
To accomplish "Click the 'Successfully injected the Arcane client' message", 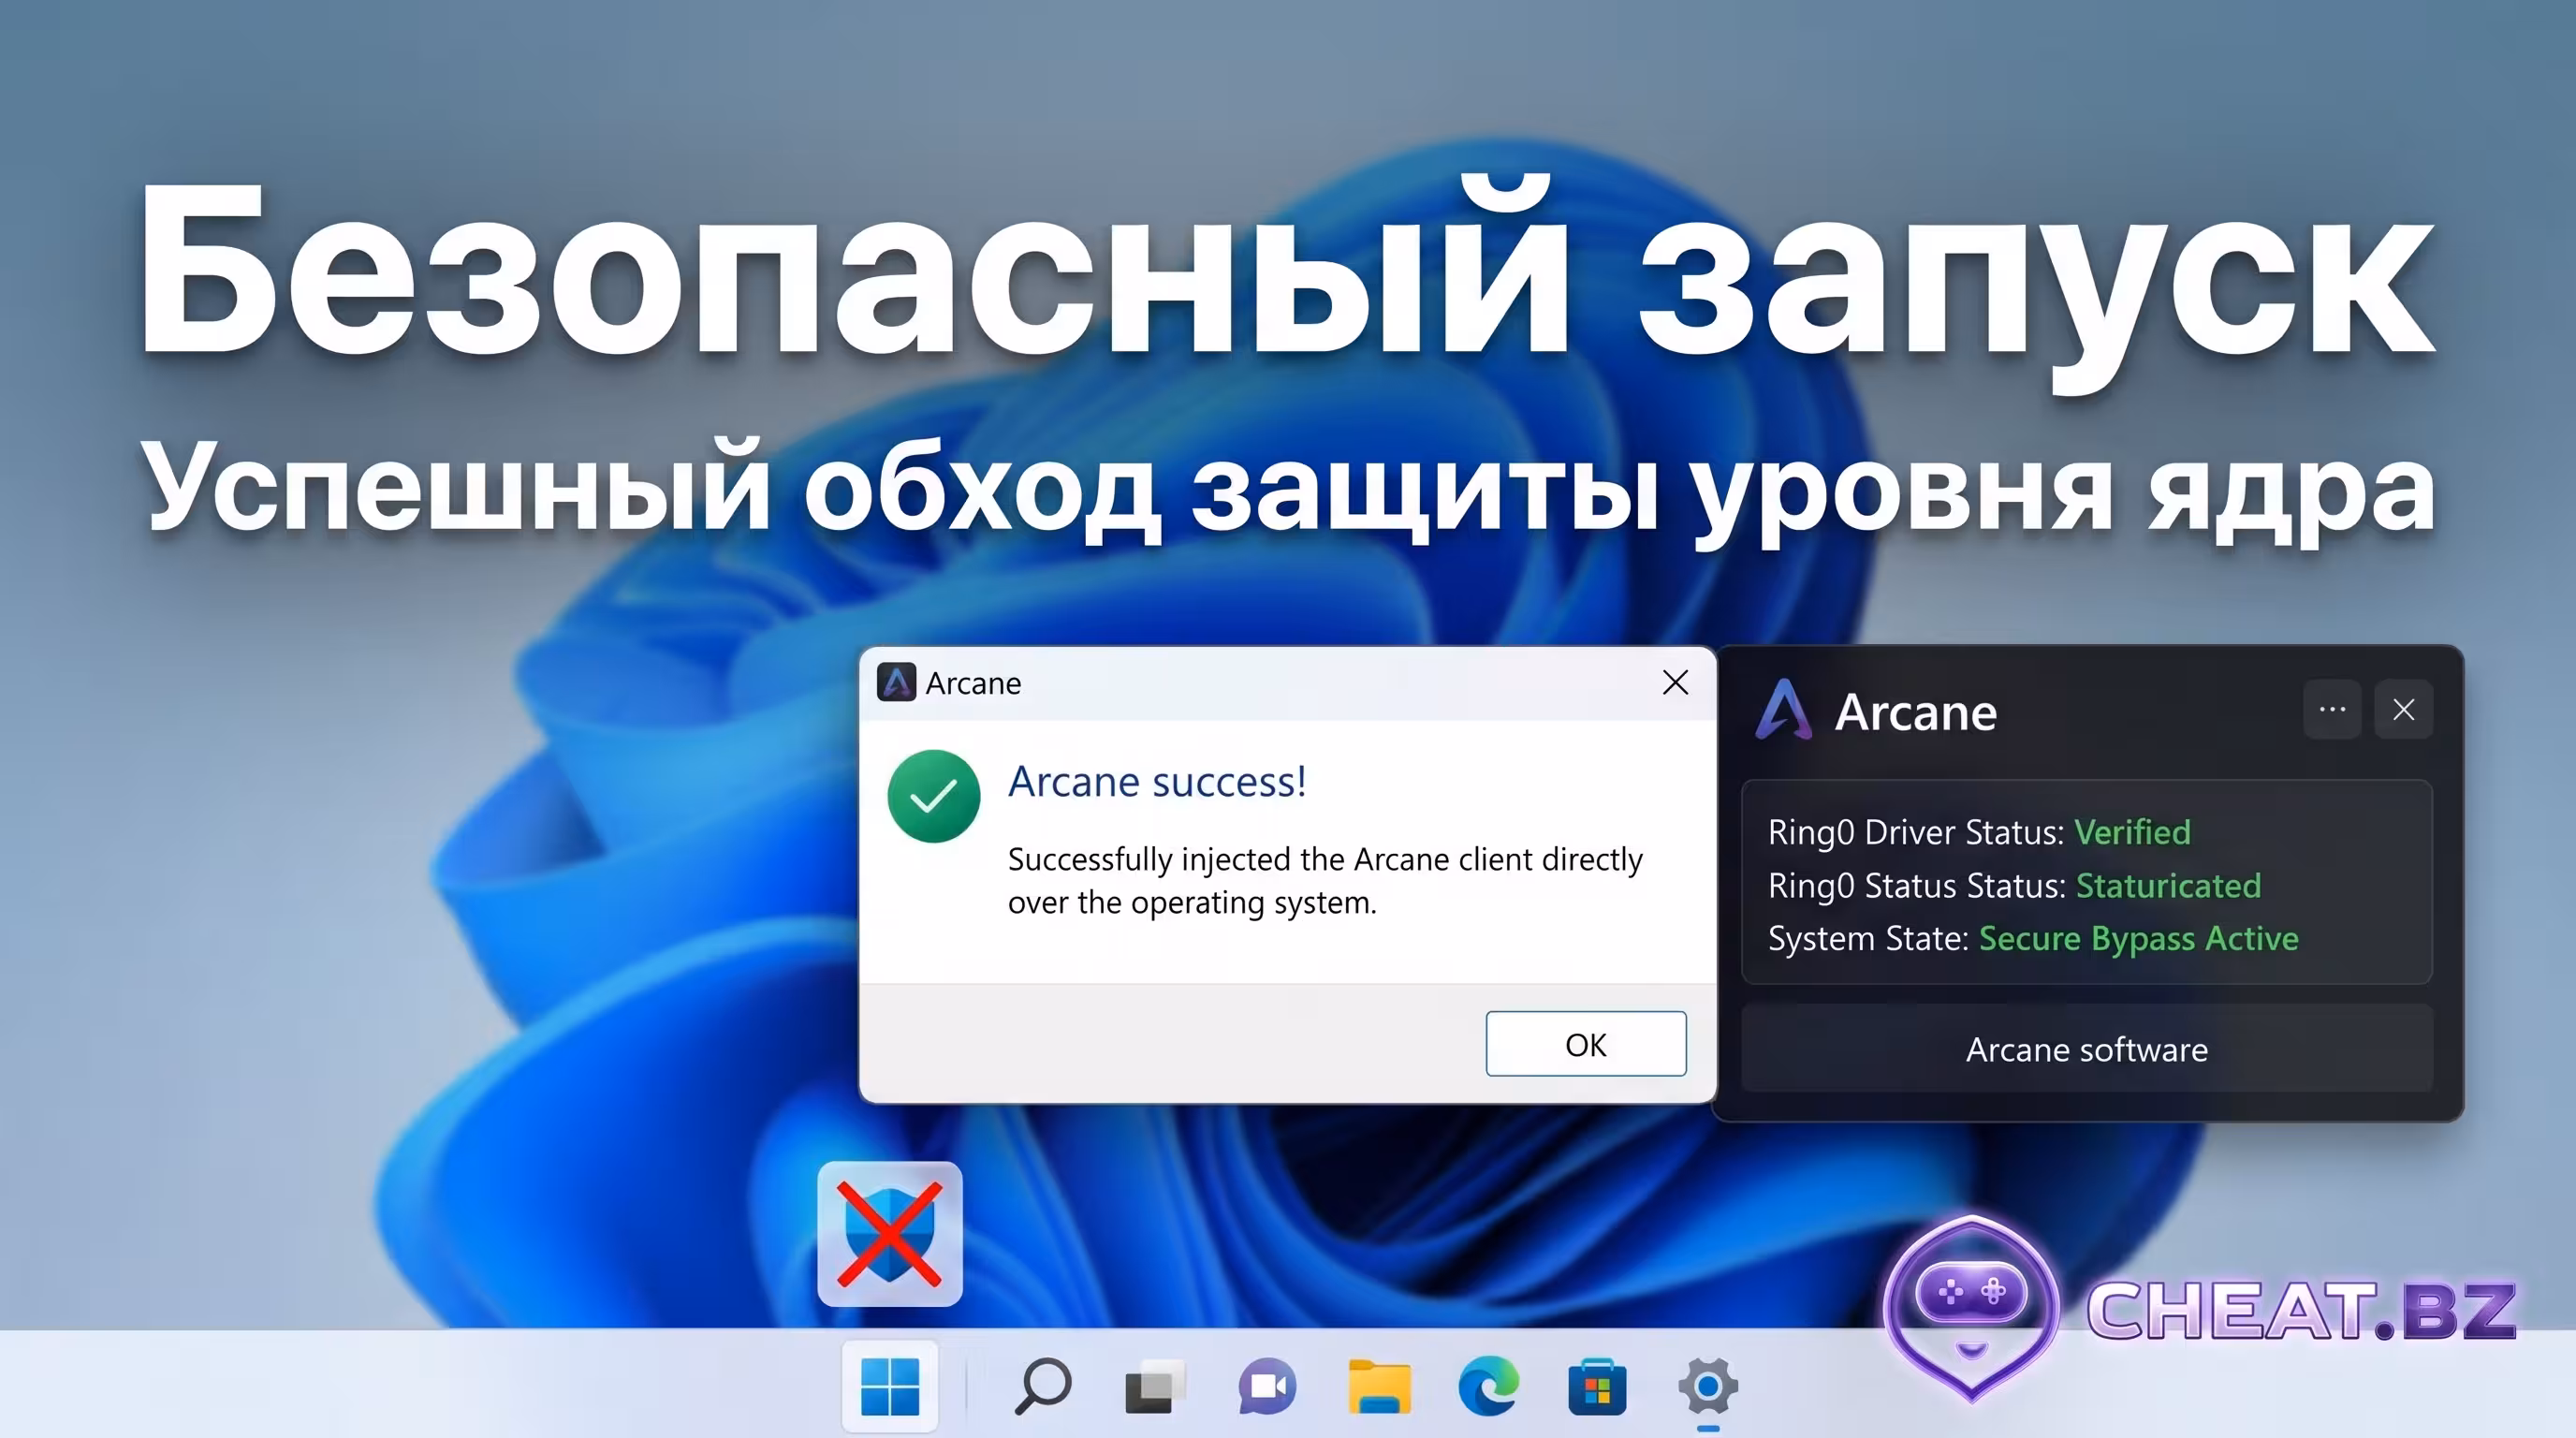I will (x=1325, y=881).
